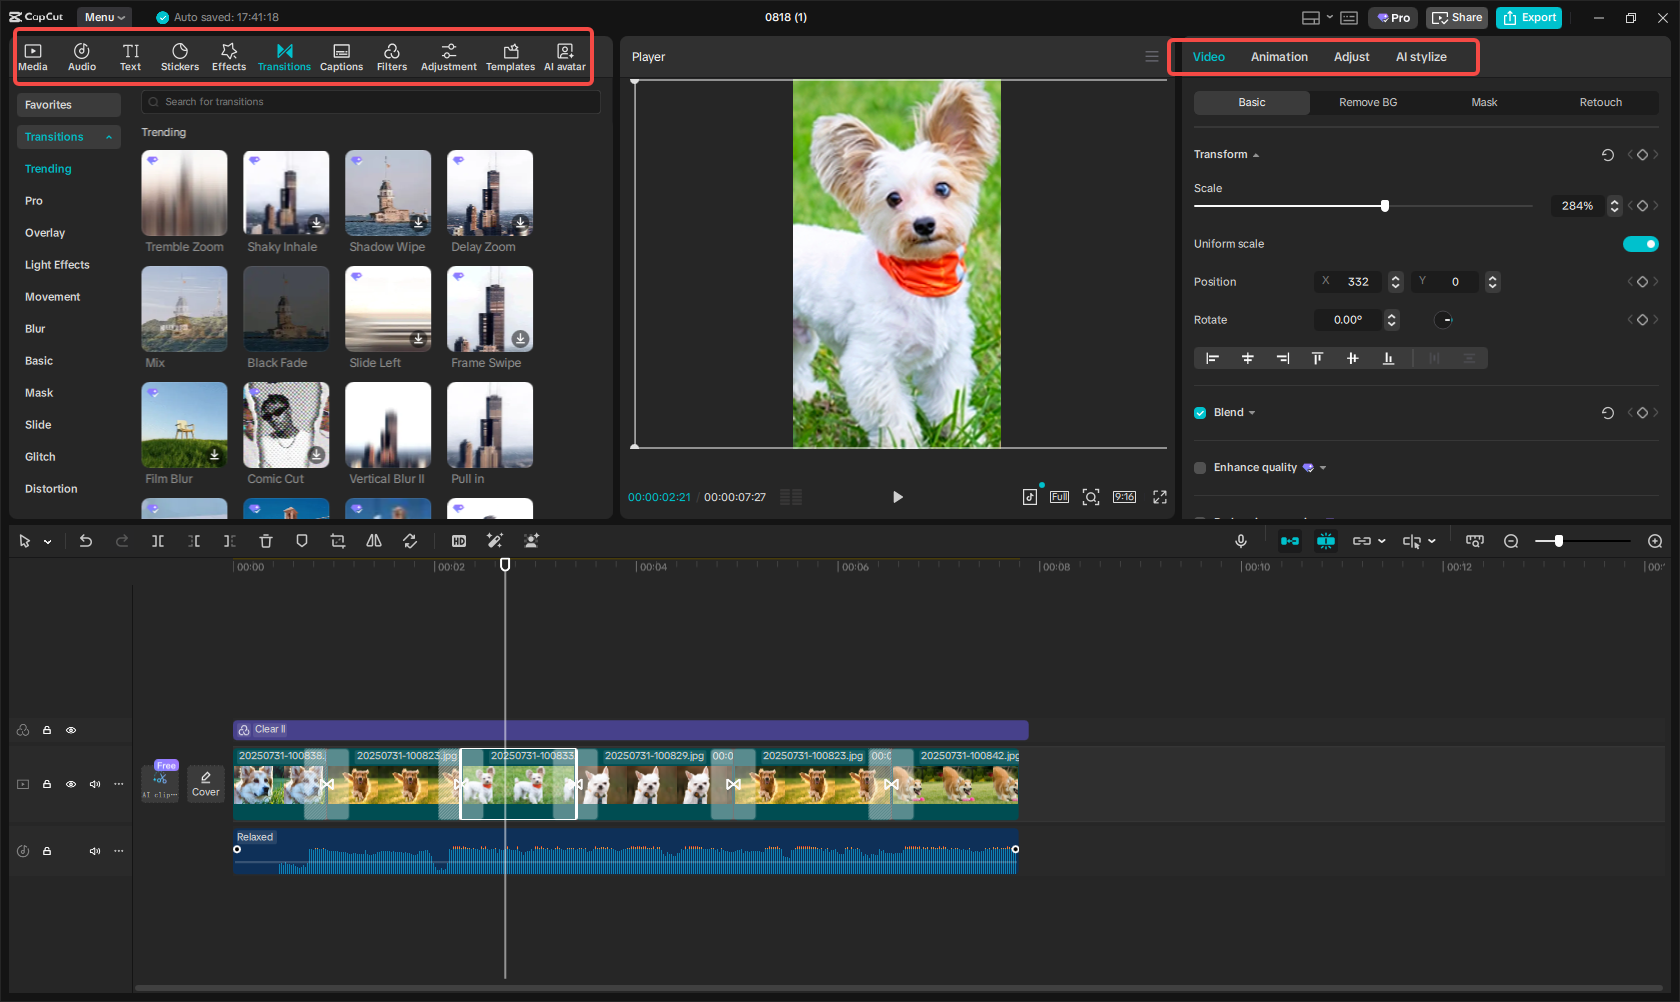Expand the Enhance quality dropdown arrow
The image size is (1680, 1002).
click(1323, 468)
